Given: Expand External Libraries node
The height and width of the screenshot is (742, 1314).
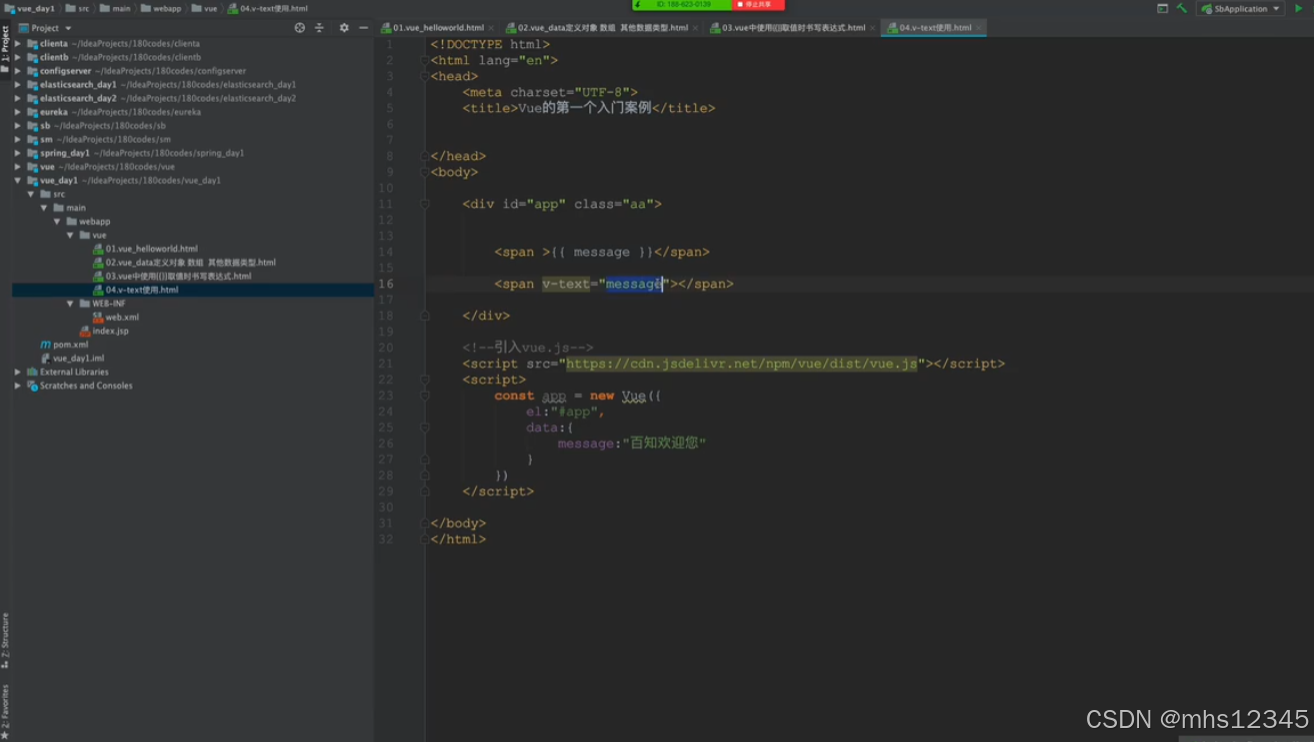Looking at the screenshot, I should (18, 372).
